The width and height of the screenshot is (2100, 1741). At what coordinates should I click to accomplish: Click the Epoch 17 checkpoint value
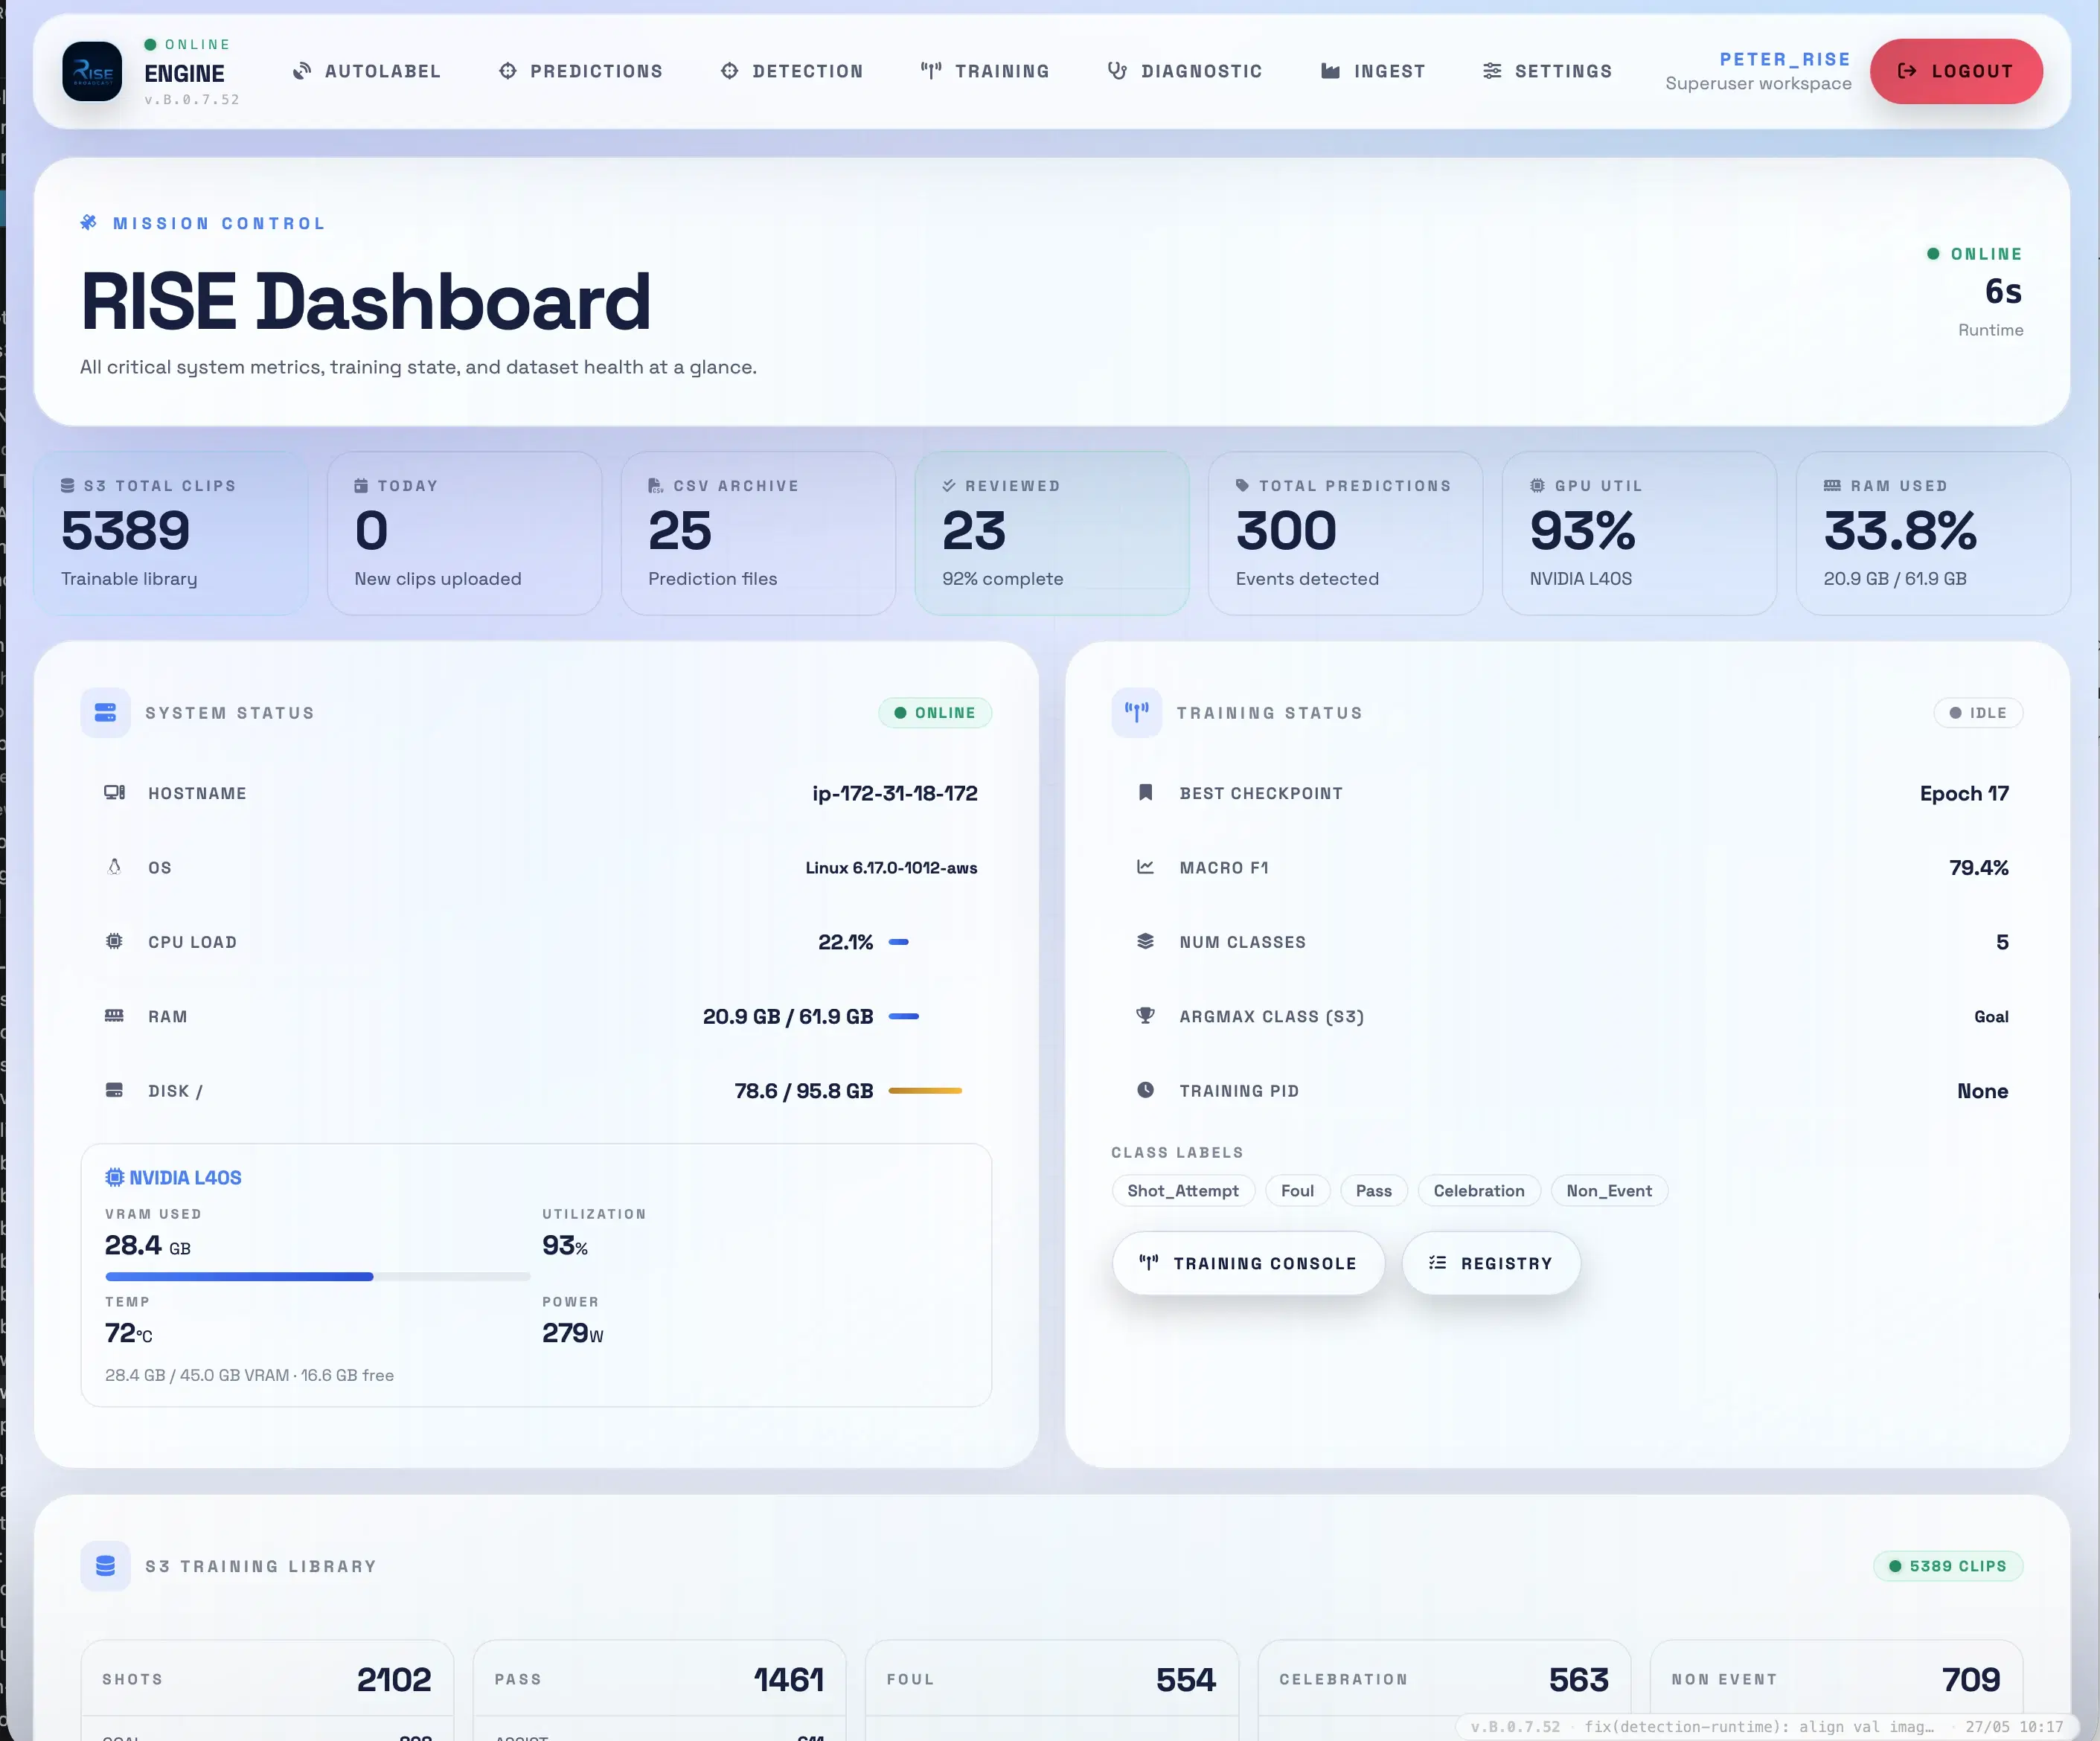point(1964,793)
